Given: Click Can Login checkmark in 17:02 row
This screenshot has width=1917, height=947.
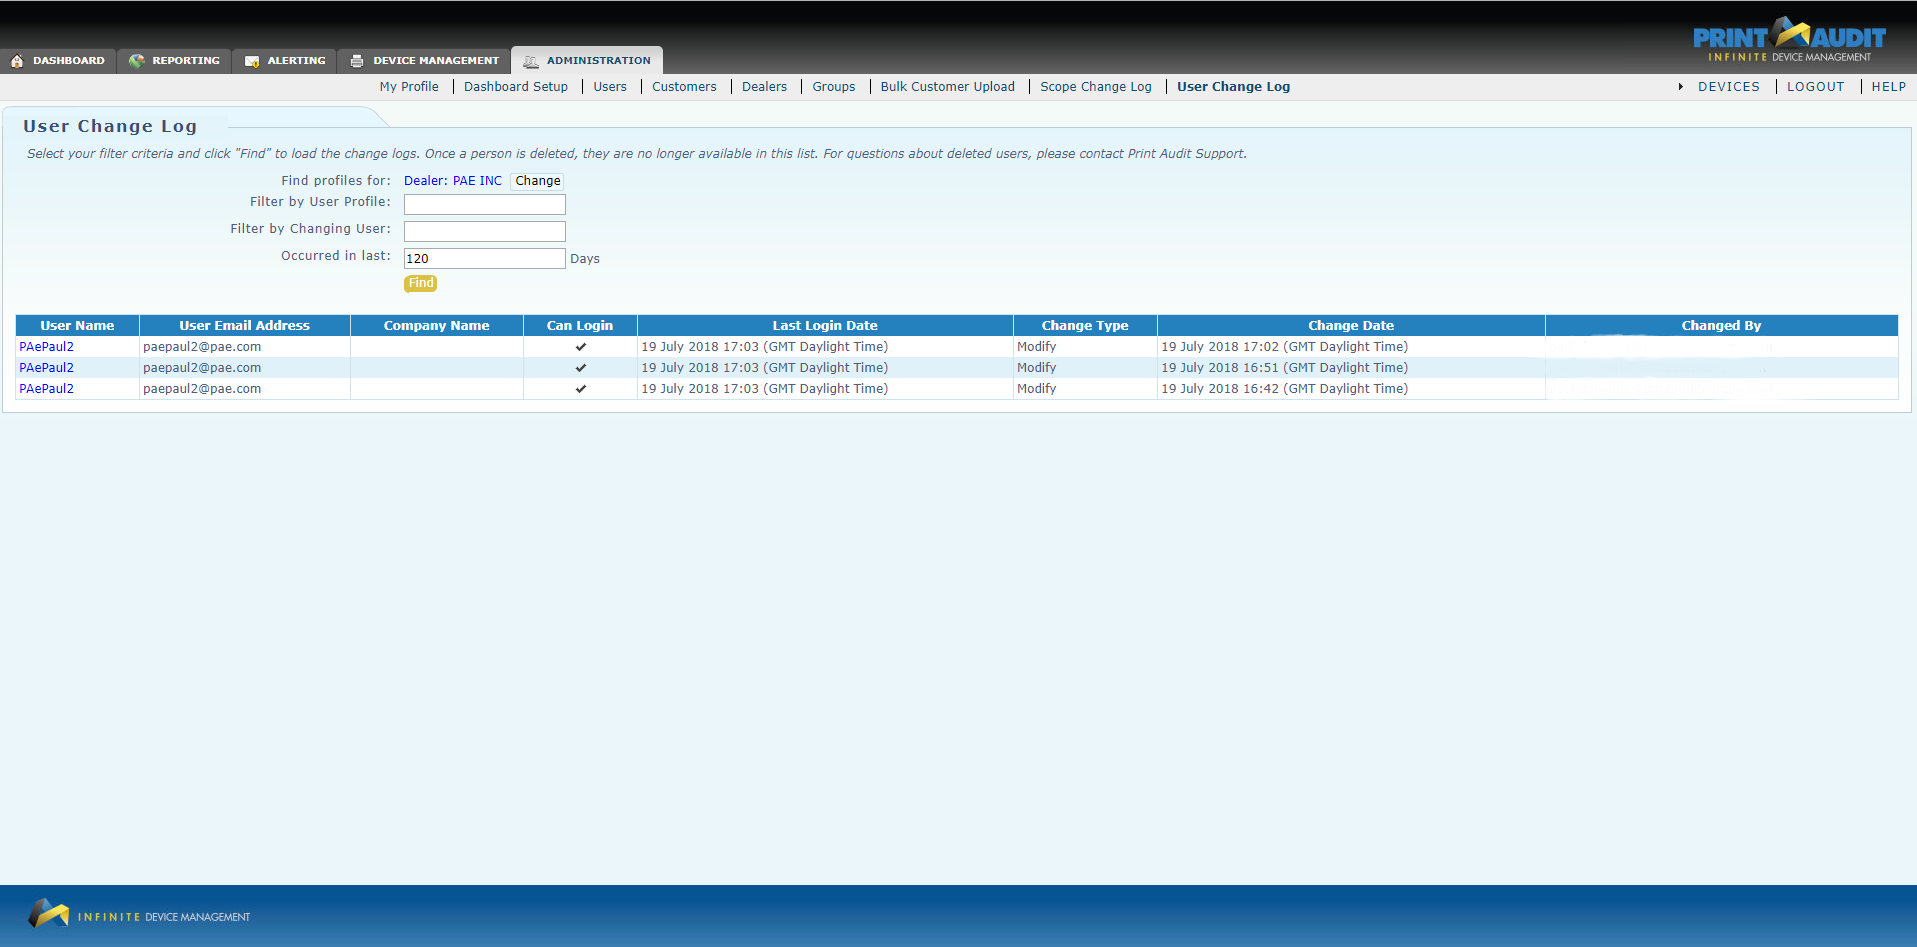Looking at the screenshot, I should [x=581, y=347].
